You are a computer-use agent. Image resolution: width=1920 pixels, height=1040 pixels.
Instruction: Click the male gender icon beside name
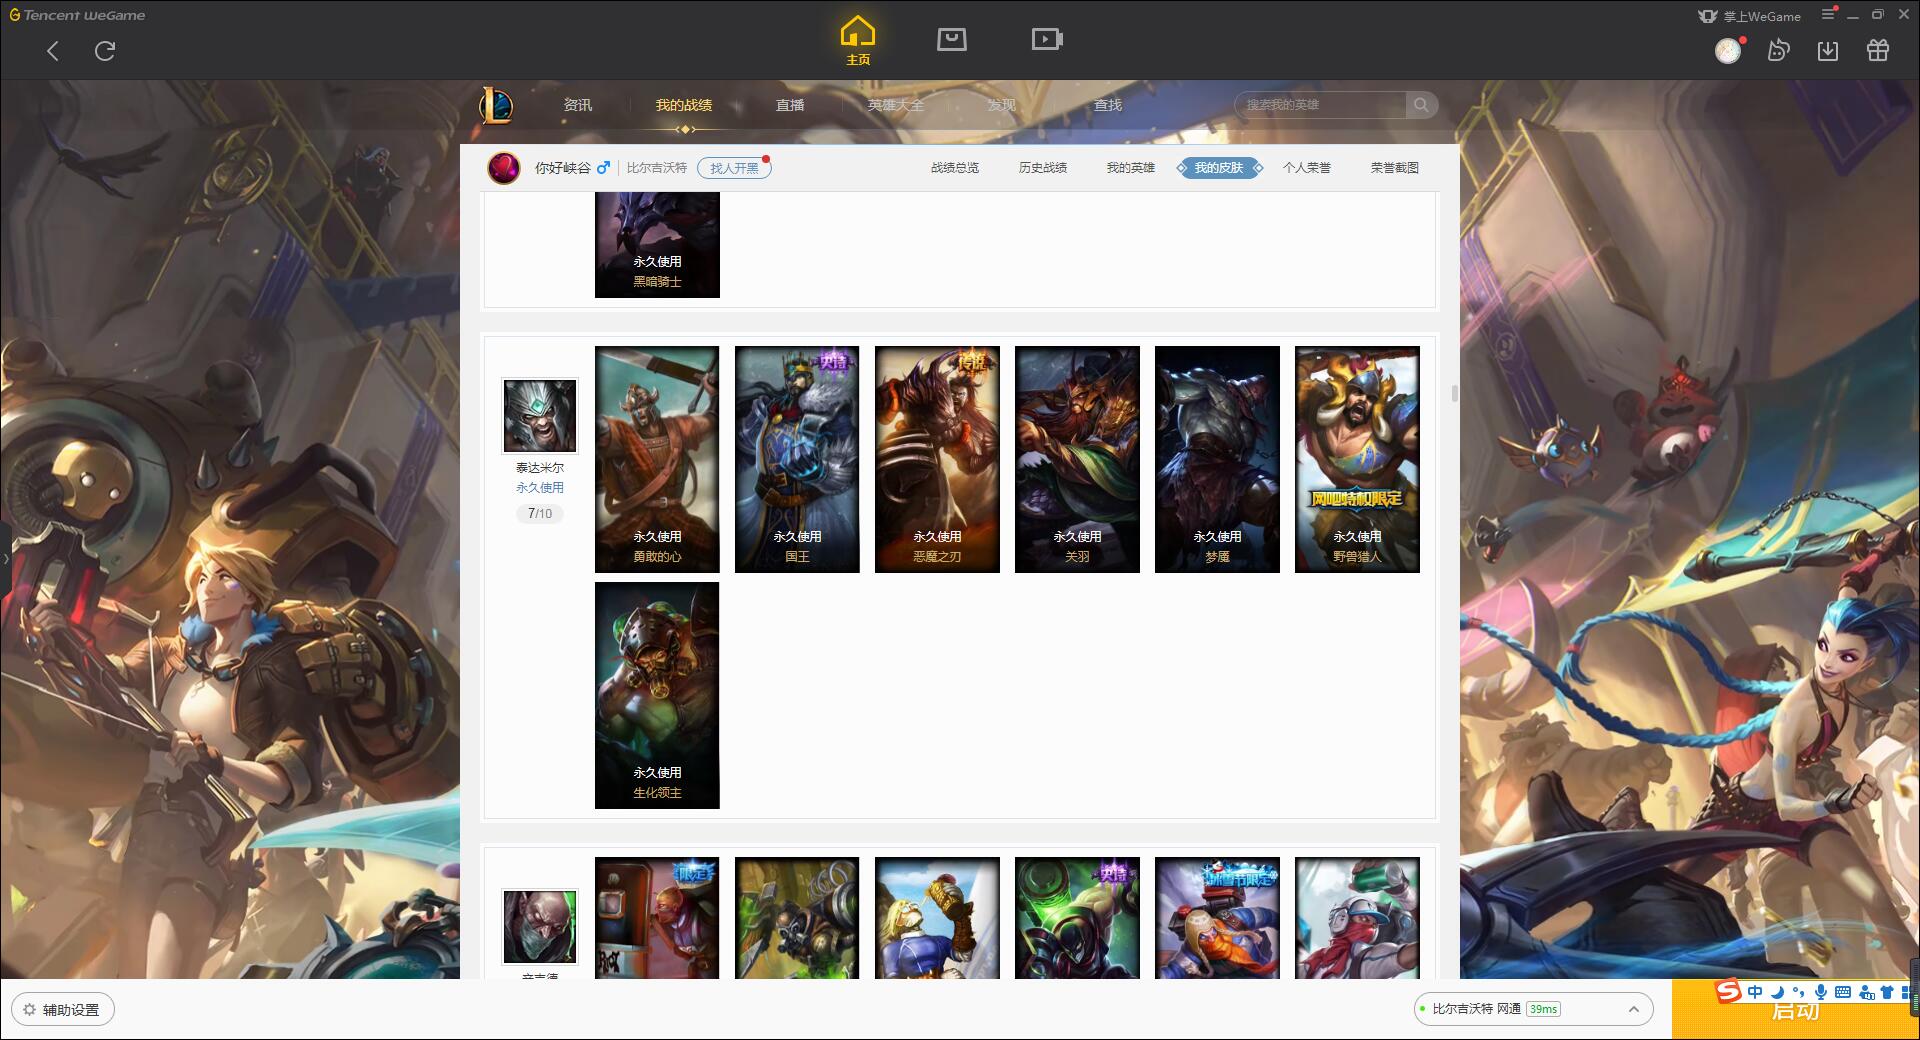pyautogui.click(x=603, y=168)
